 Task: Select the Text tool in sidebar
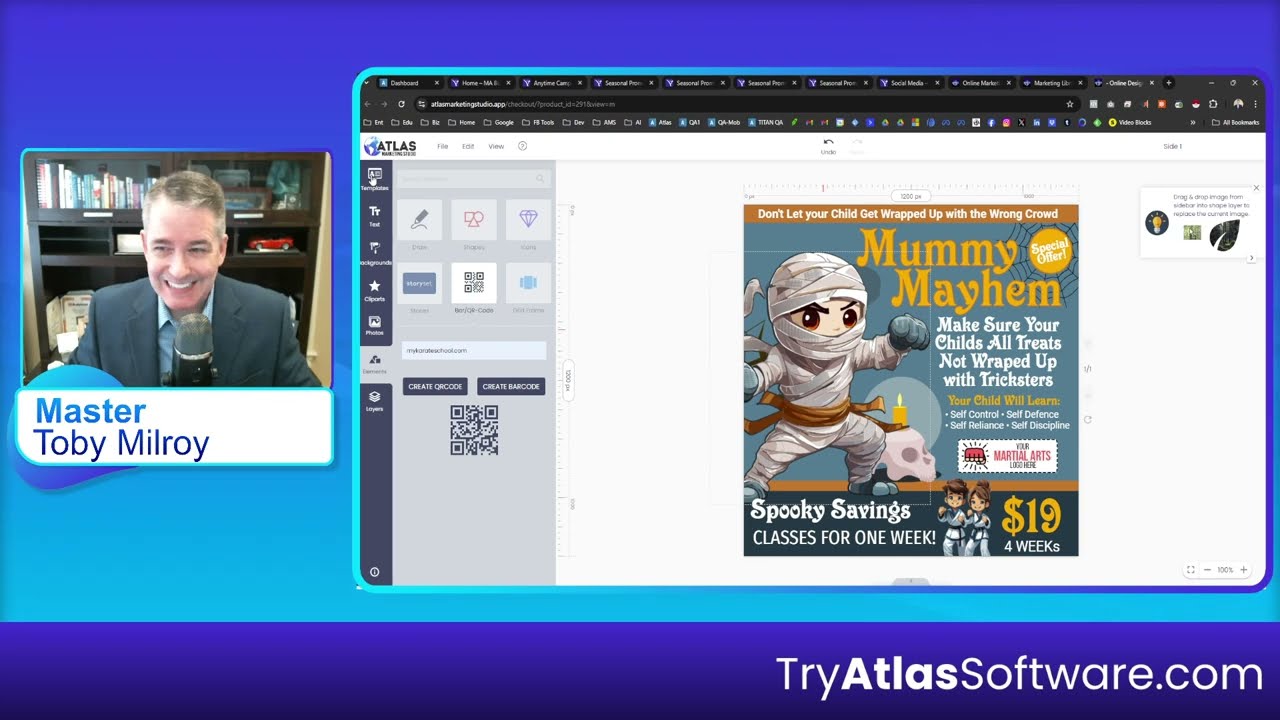coord(375,216)
